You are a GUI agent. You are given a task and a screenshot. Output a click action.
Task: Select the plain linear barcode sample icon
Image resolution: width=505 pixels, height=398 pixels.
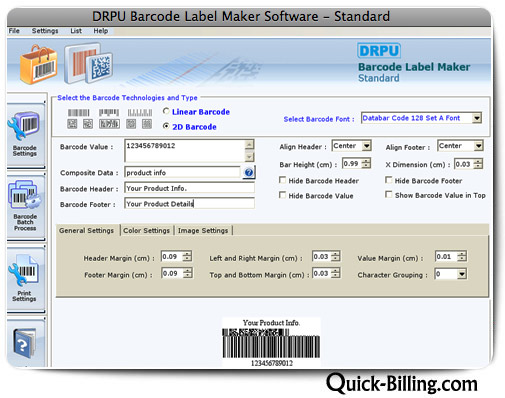click(79, 113)
